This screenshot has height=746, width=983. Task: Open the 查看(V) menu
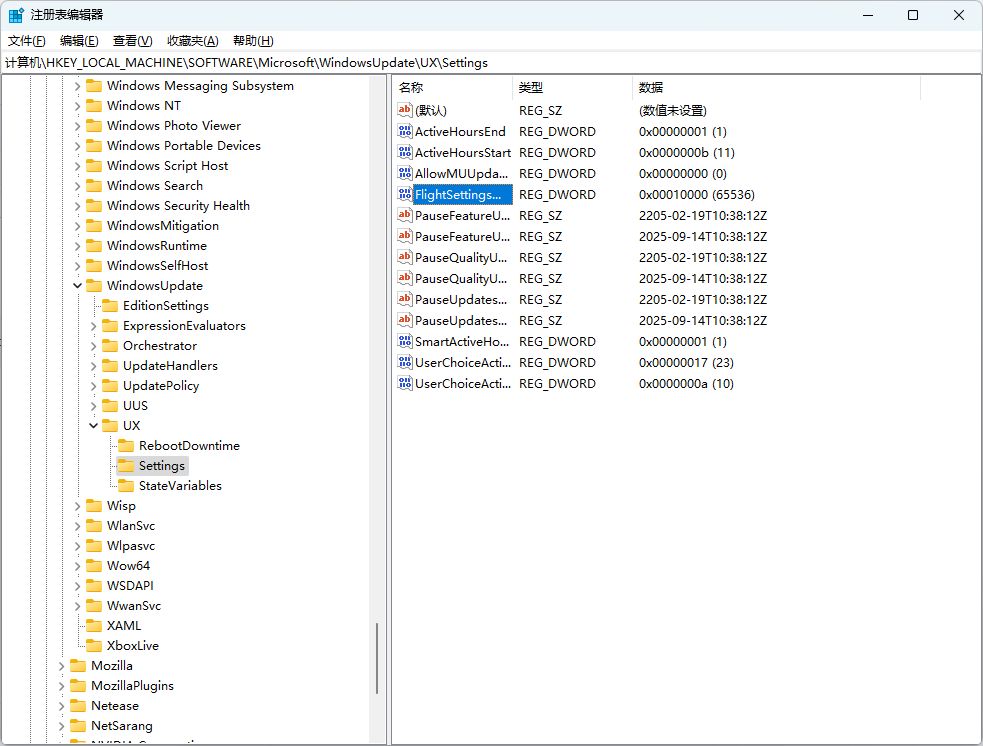point(132,41)
